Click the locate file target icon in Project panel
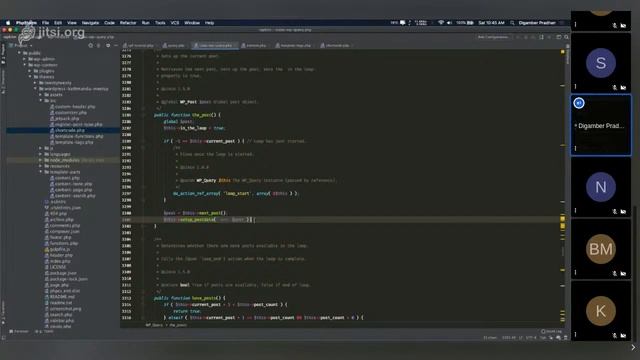Screen dimensions: 640x360 click(x=91, y=46)
